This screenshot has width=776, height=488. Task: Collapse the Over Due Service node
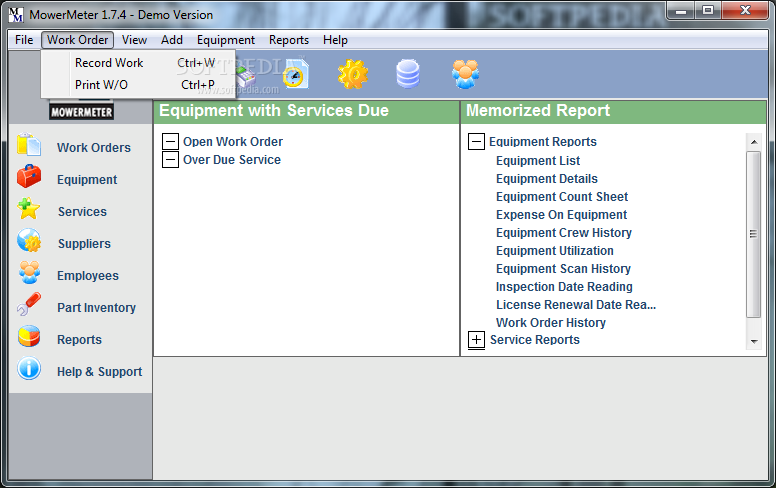coord(170,159)
